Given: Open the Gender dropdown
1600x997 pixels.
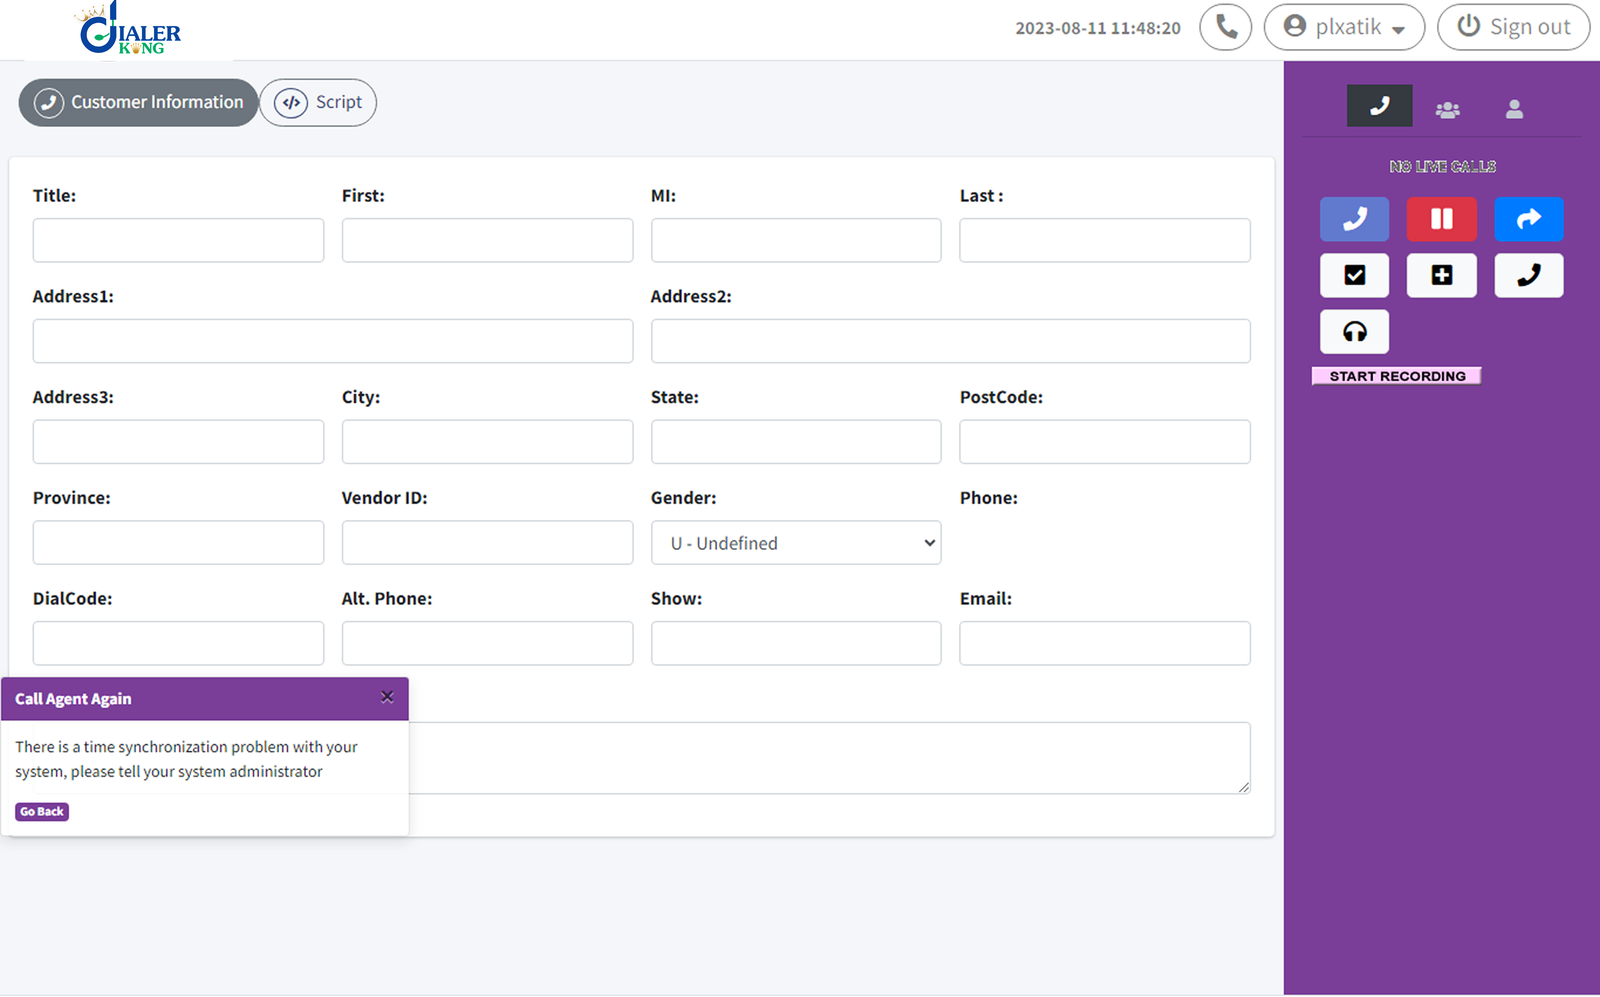Looking at the screenshot, I should [796, 543].
